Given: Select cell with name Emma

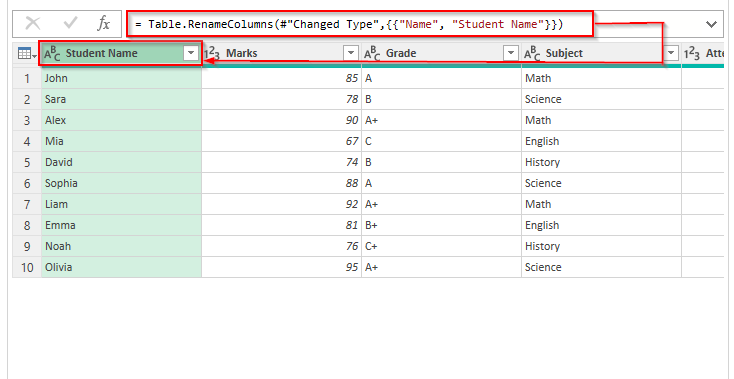Looking at the screenshot, I should point(121,225).
